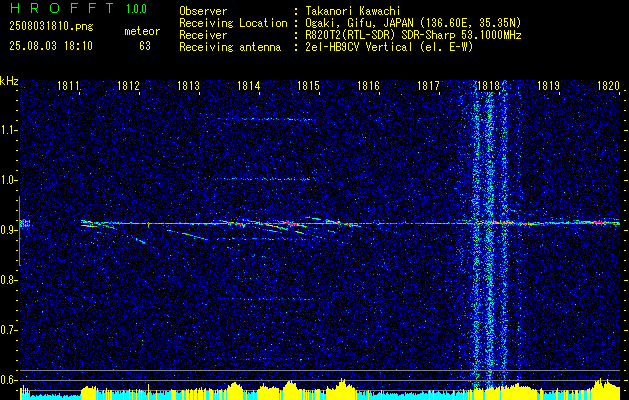Click the 1819 time marker
The width and height of the screenshot is (629, 400).
[548, 85]
